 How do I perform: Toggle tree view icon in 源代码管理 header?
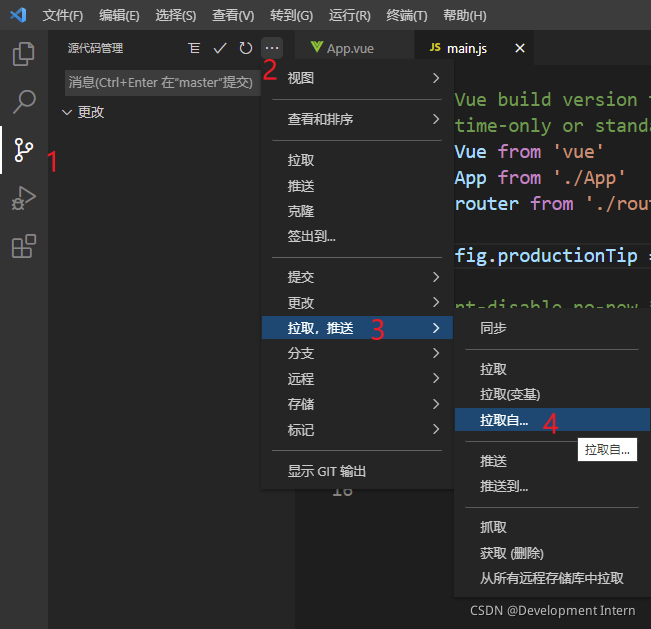pos(194,48)
